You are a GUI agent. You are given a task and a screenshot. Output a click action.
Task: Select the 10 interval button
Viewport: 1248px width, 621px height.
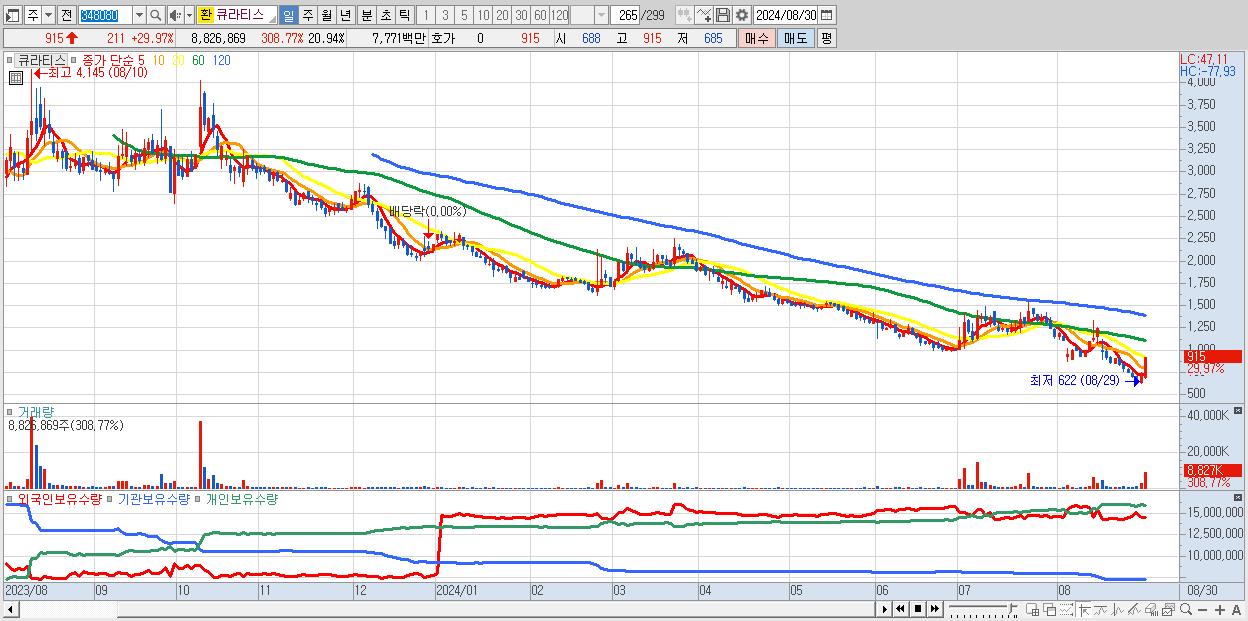pos(483,16)
